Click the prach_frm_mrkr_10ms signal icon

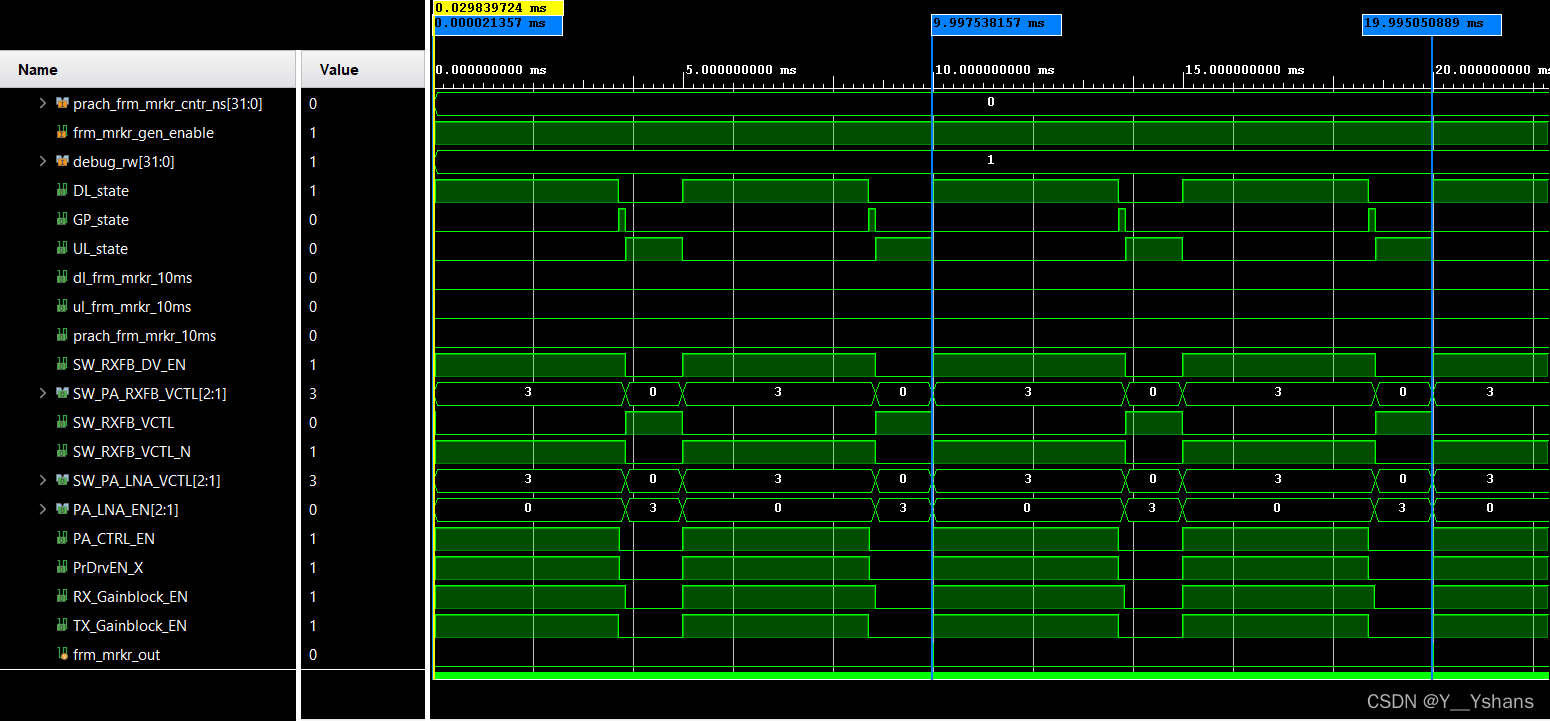coord(62,335)
